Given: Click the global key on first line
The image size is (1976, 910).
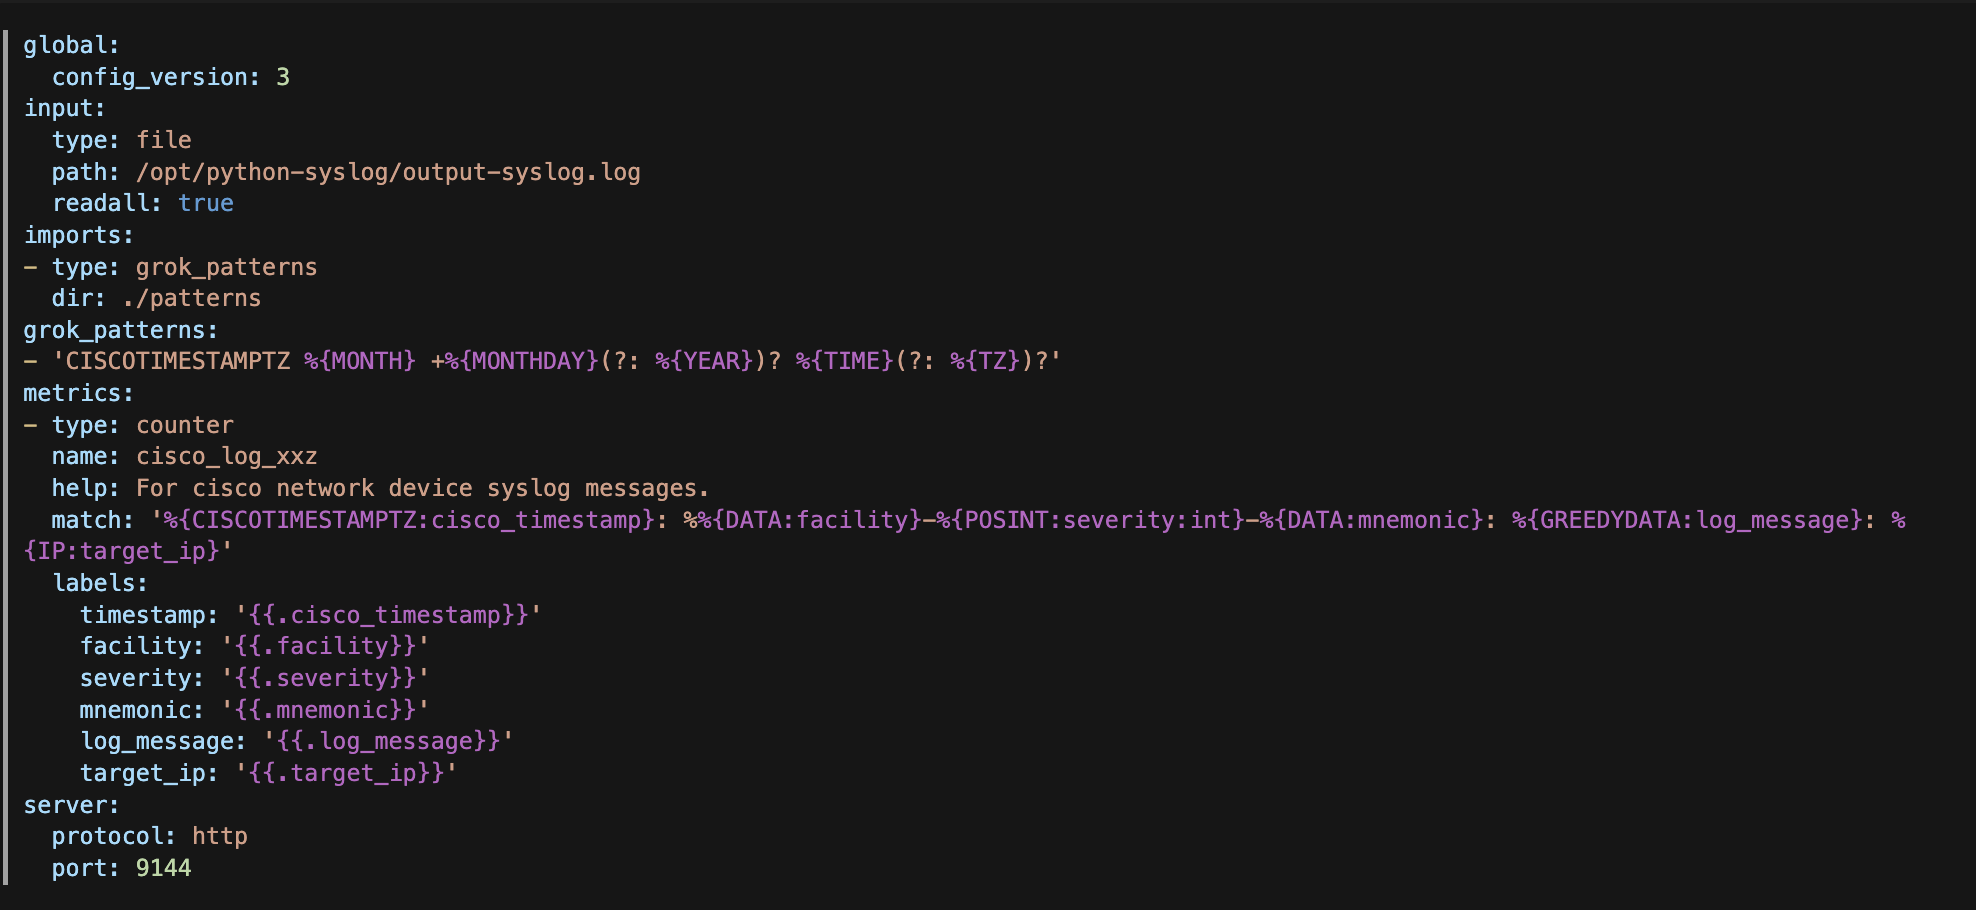Looking at the screenshot, I should click(x=70, y=45).
